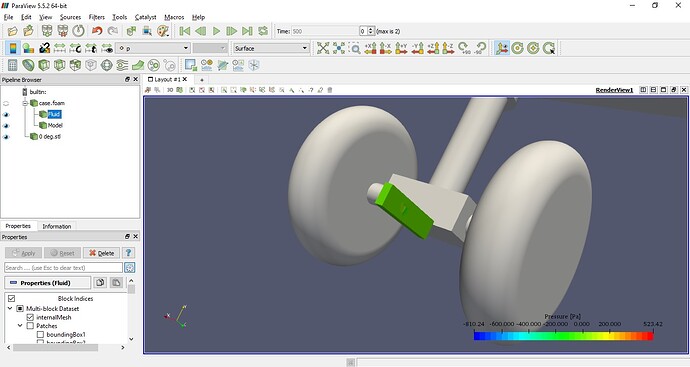
Task: Switch to the Information tab
Action: coord(56,226)
